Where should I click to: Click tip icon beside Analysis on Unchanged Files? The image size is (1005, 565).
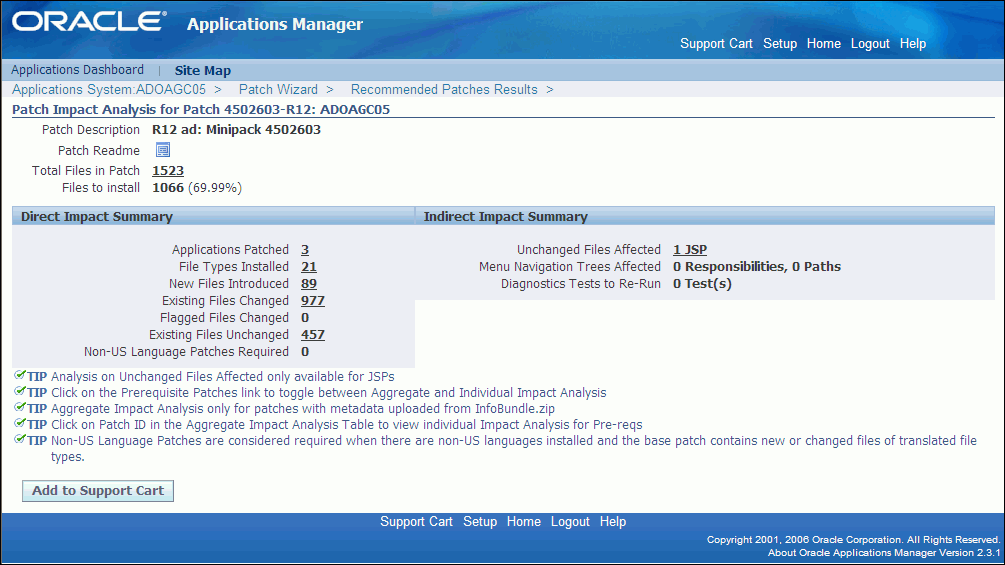20,375
